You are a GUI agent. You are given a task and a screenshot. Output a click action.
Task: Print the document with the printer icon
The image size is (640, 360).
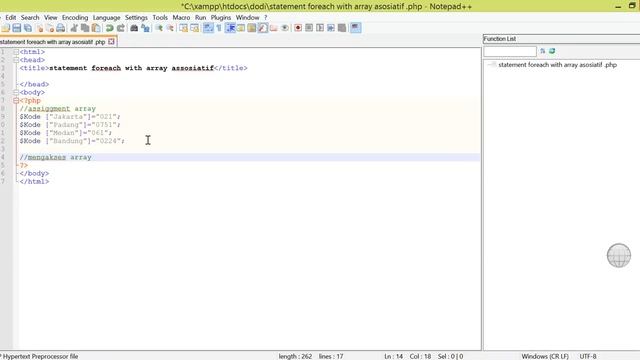pos(60,28)
